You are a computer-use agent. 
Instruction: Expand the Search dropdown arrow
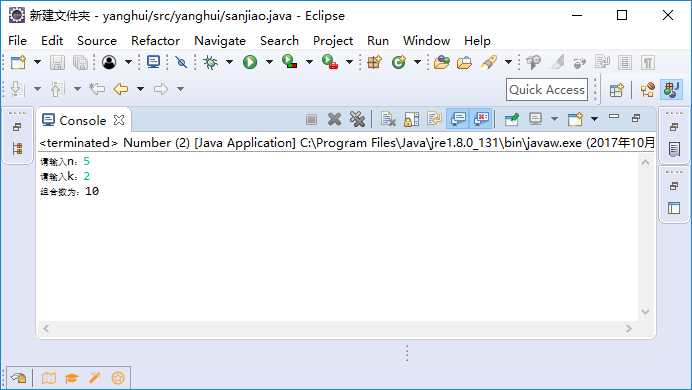click(x=508, y=62)
